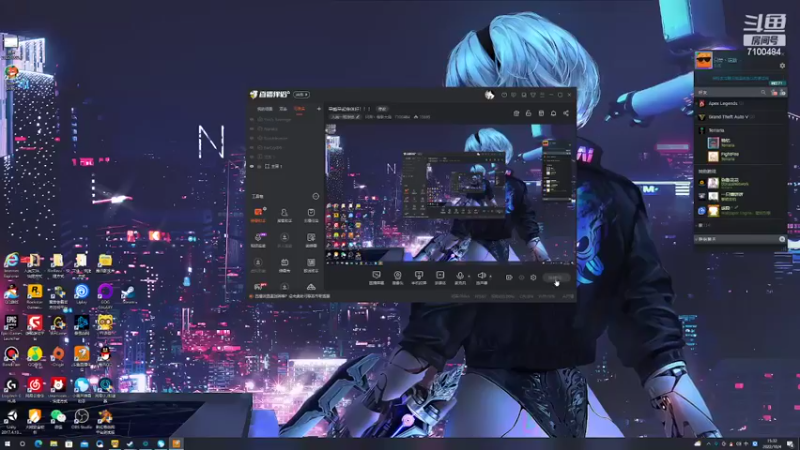Switch to red active scene tab

point(299,109)
